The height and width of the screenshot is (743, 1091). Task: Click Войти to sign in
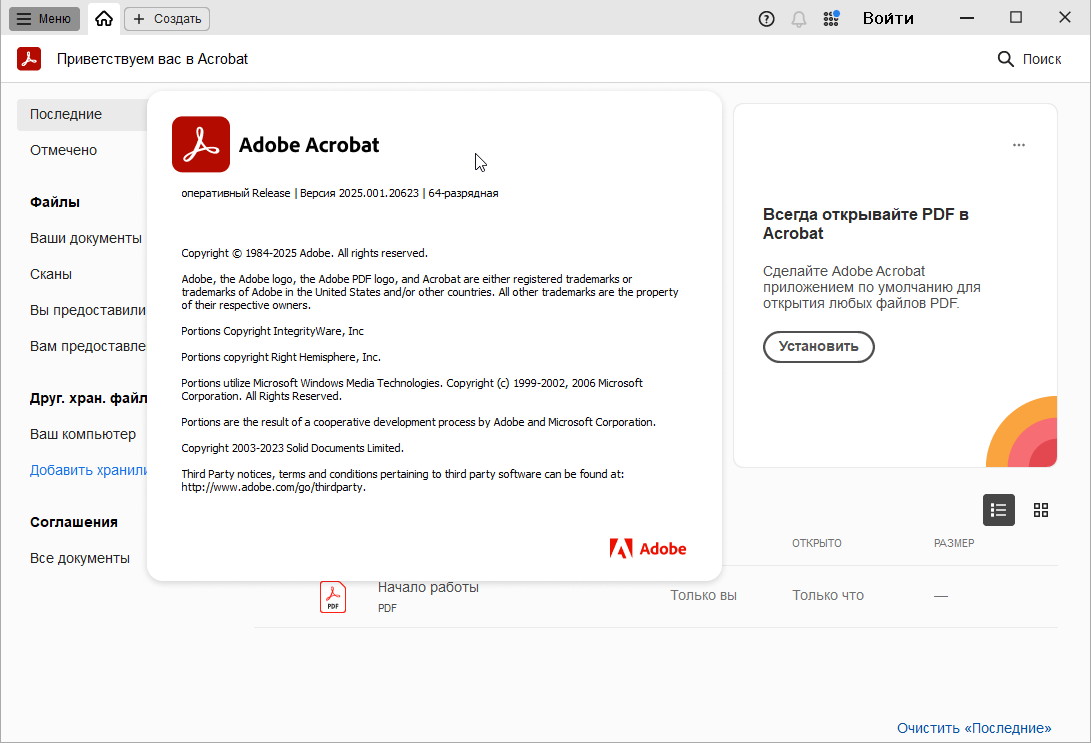tap(888, 19)
